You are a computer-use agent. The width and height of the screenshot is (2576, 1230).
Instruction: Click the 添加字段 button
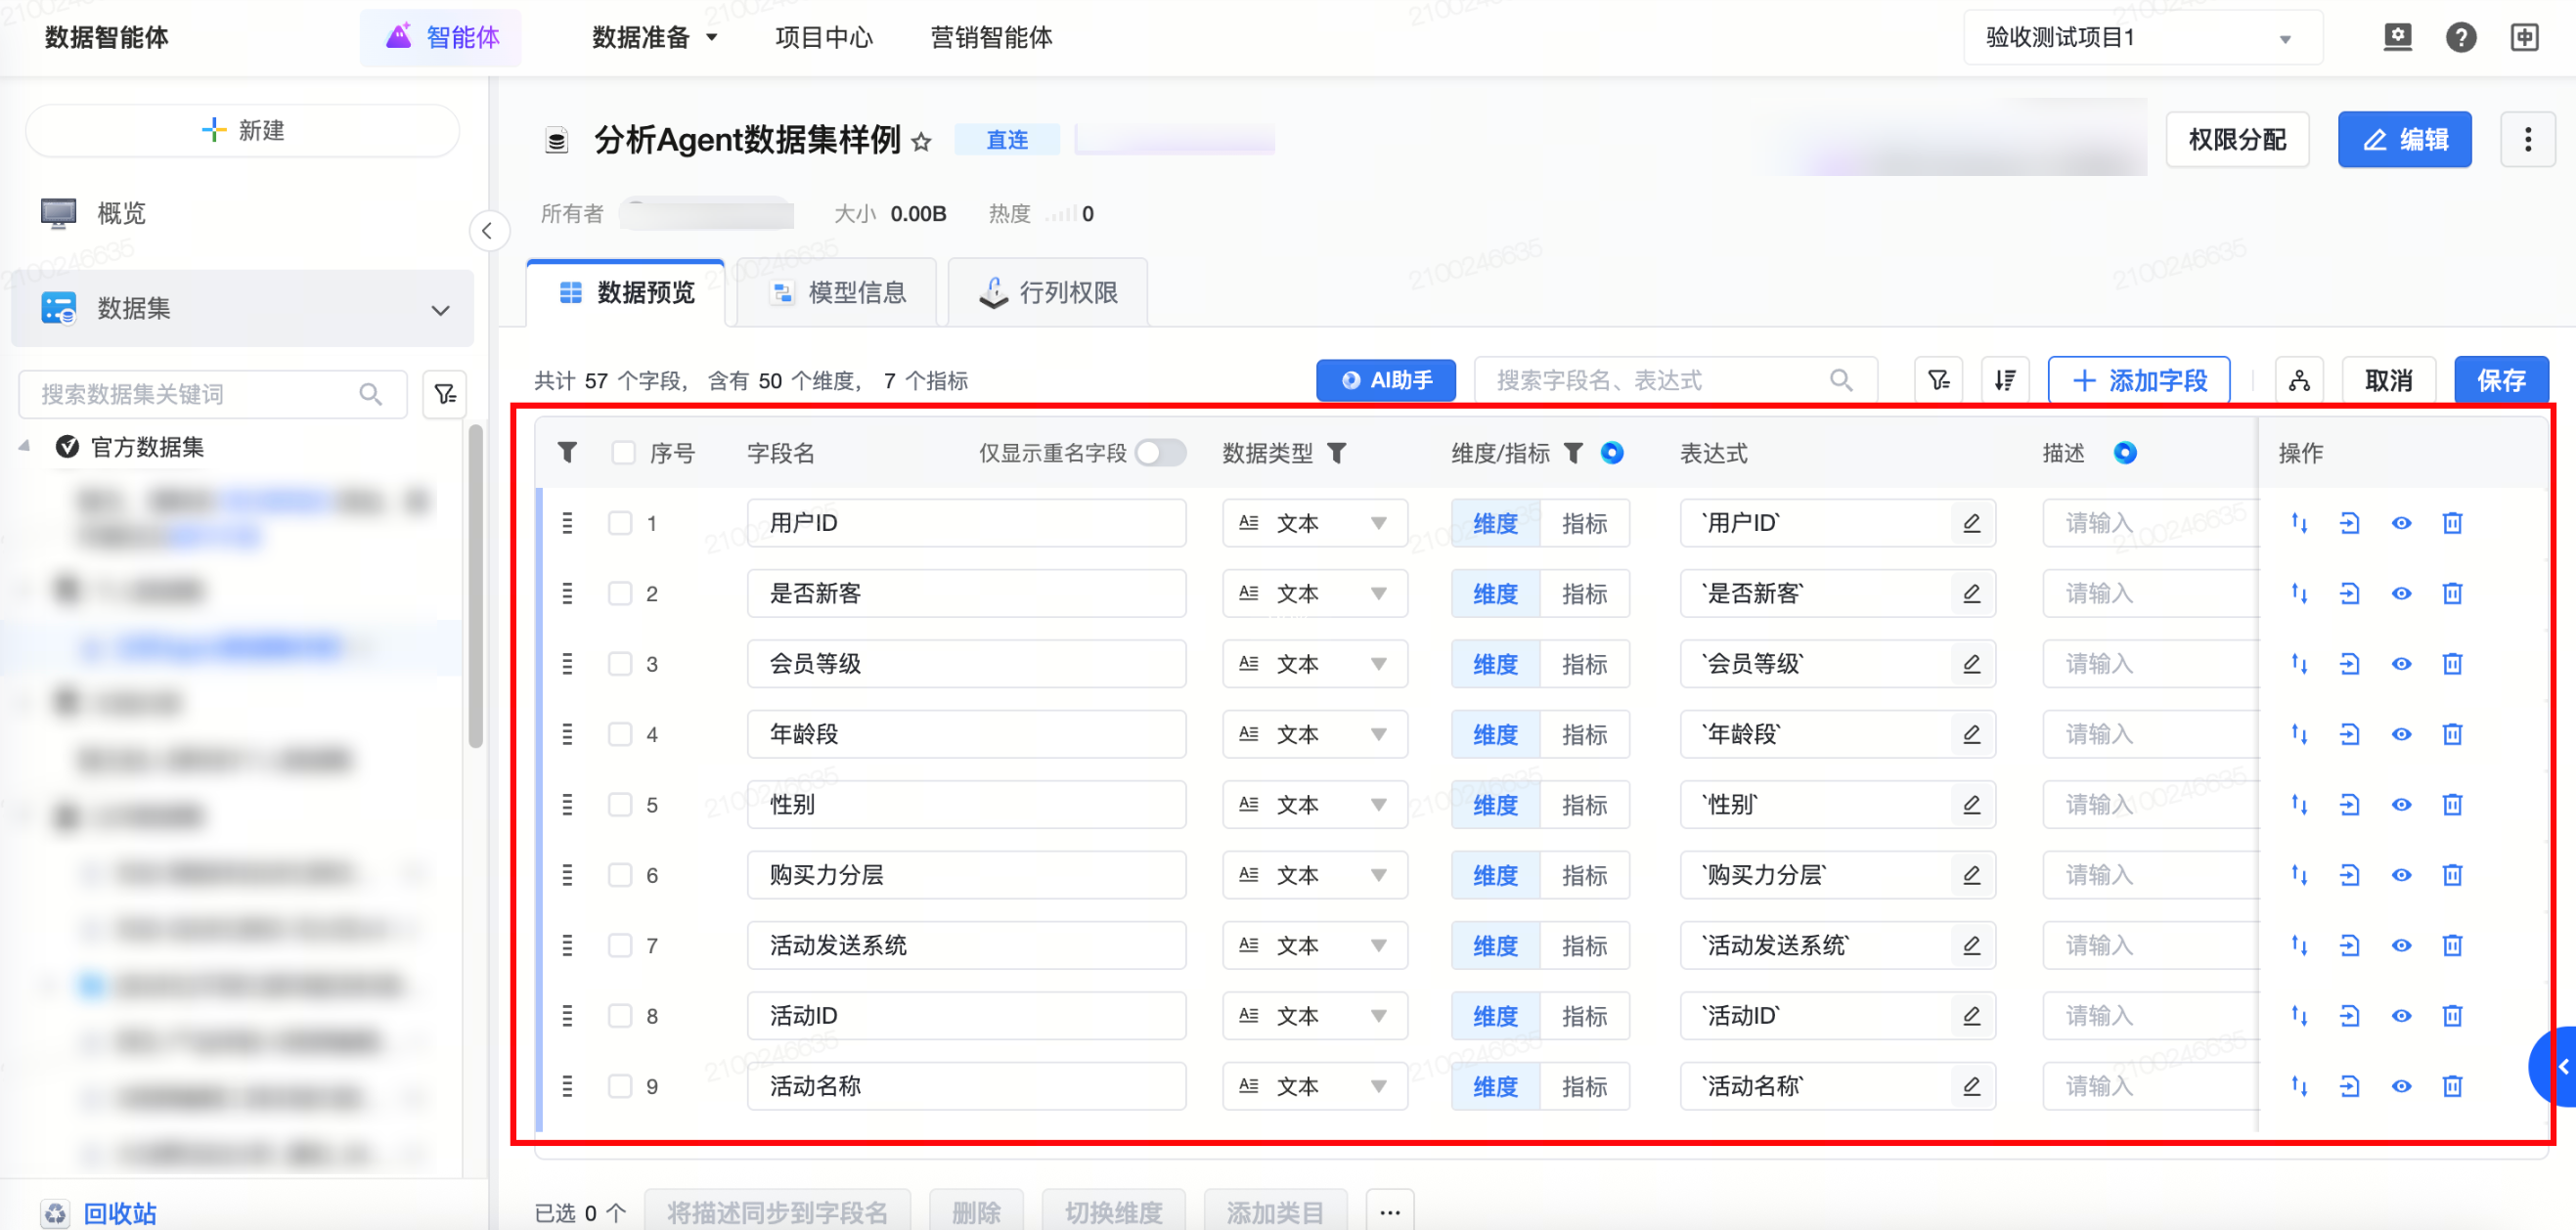coord(2139,380)
